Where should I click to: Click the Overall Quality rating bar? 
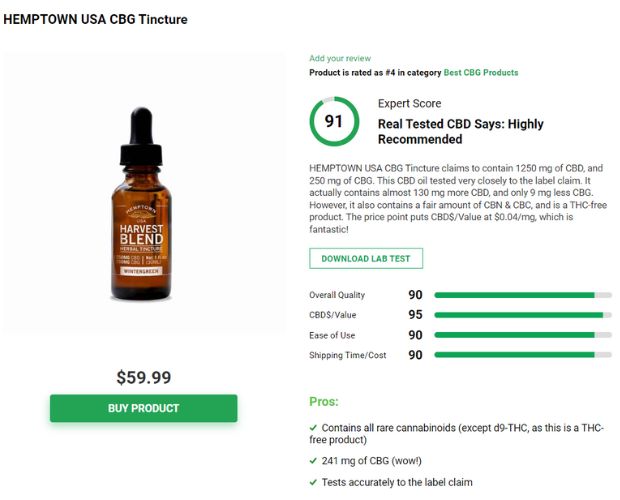(523, 295)
